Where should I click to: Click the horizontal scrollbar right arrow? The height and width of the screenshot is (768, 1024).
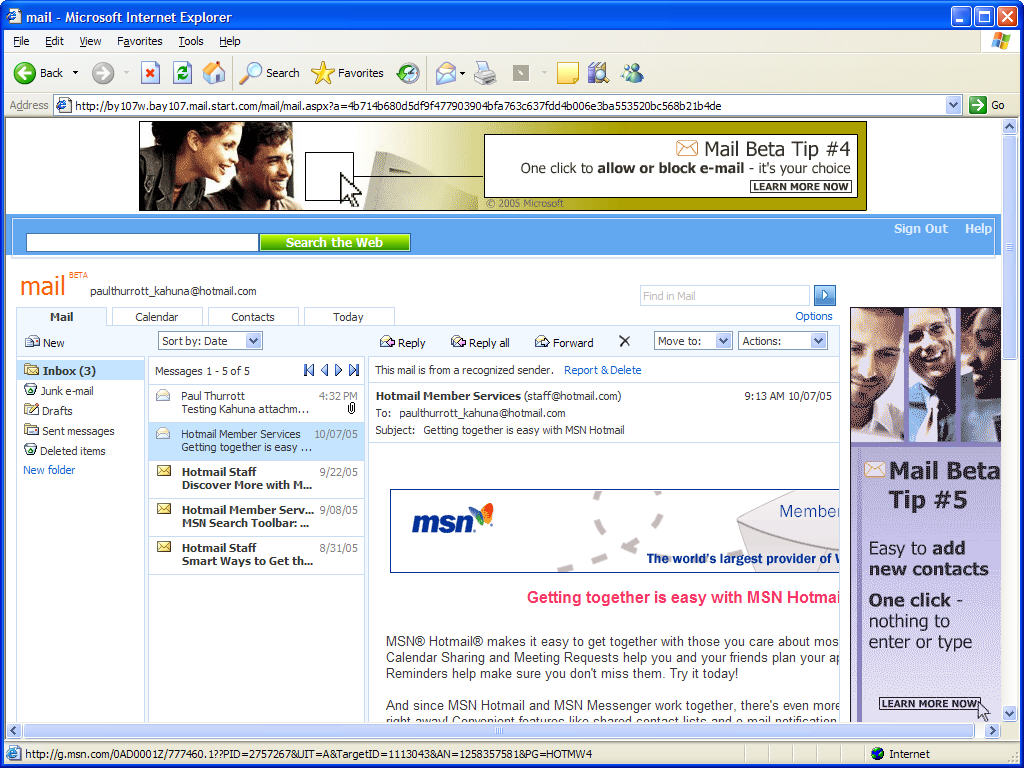click(x=993, y=731)
